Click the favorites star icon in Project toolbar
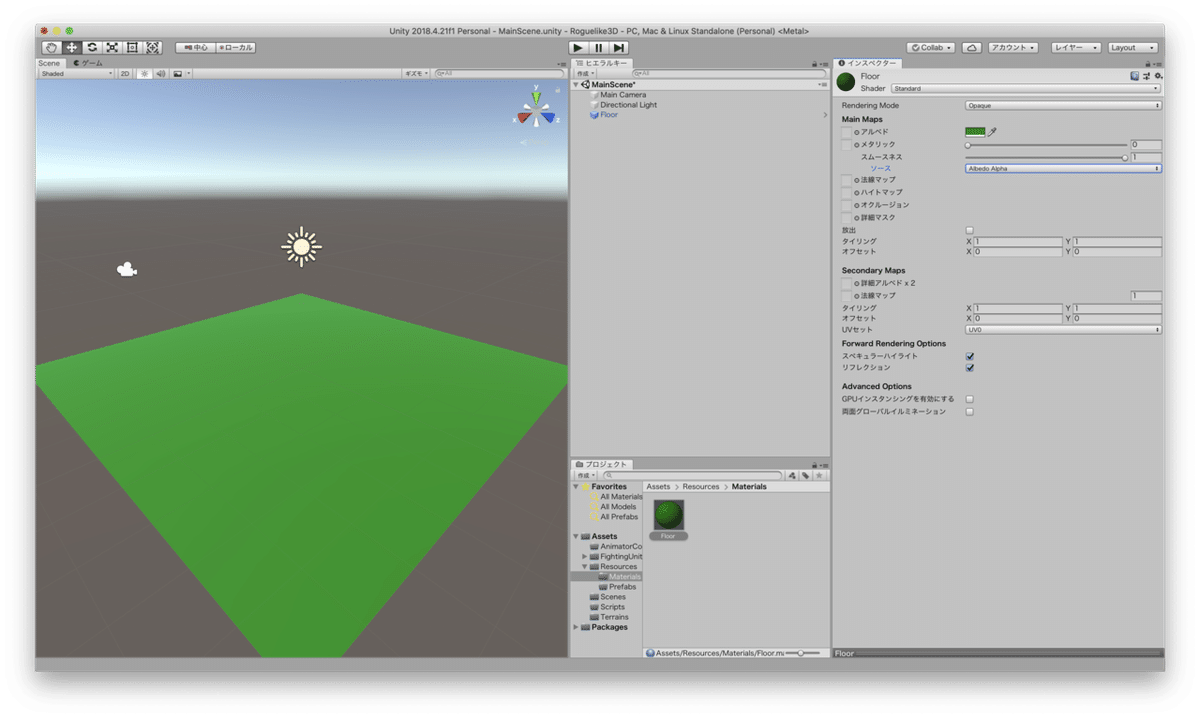 click(818, 476)
